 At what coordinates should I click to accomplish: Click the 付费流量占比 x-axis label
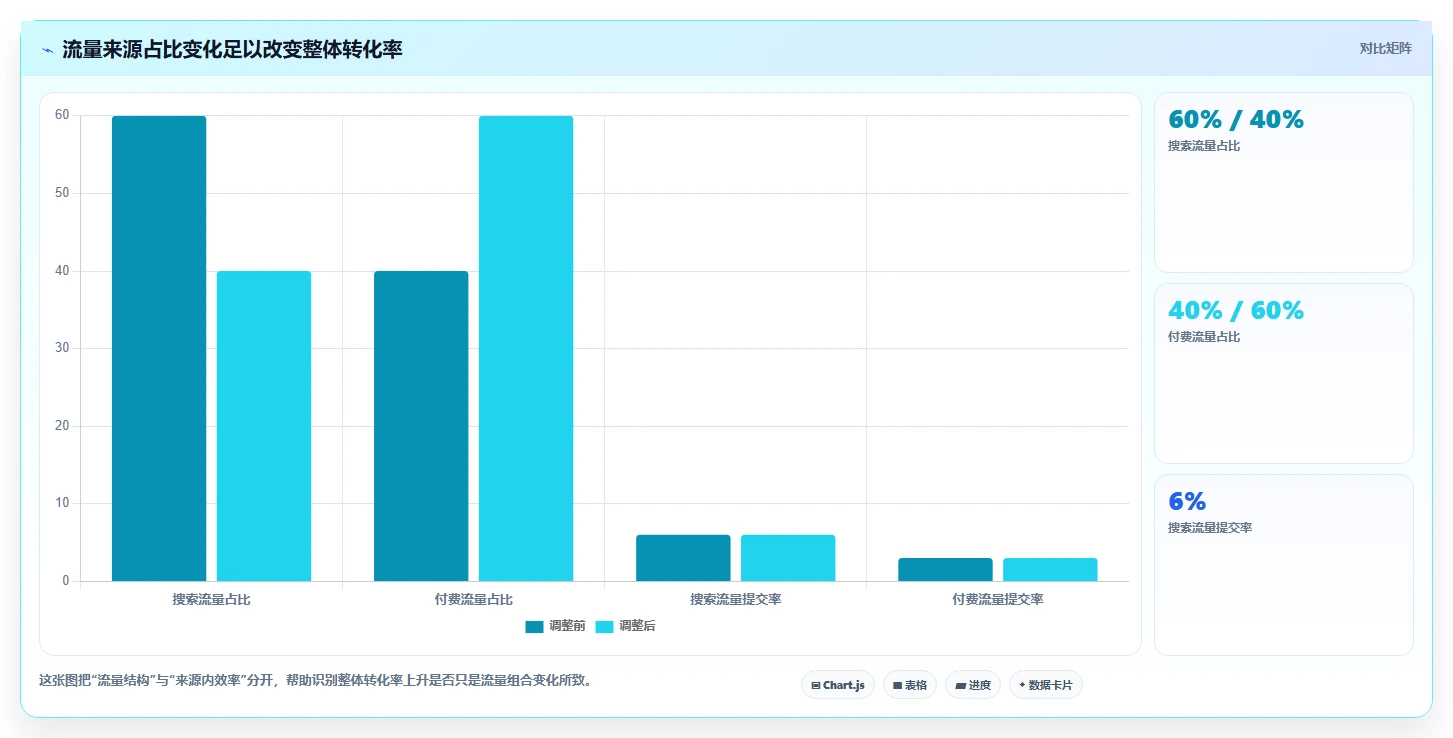(x=473, y=599)
